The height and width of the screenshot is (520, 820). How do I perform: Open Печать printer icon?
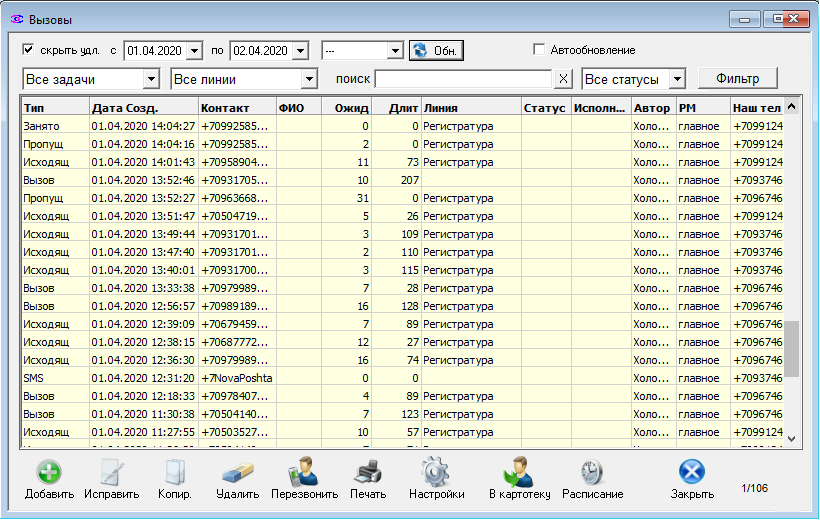click(368, 472)
